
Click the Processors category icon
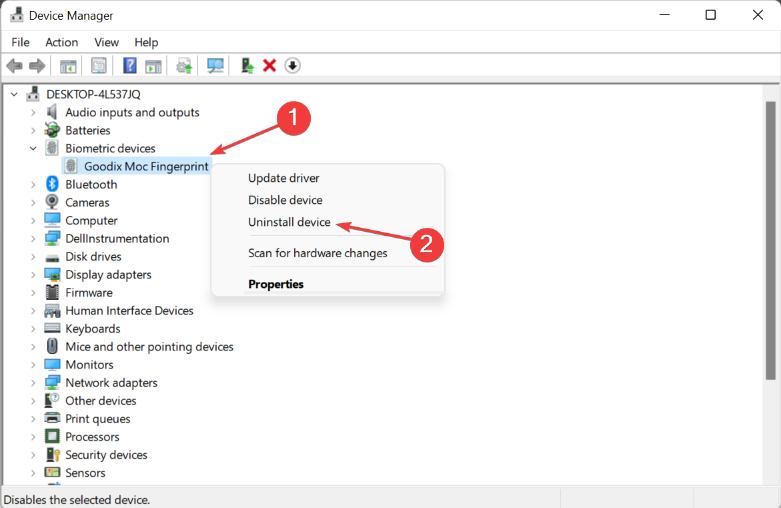click(52, 436)
